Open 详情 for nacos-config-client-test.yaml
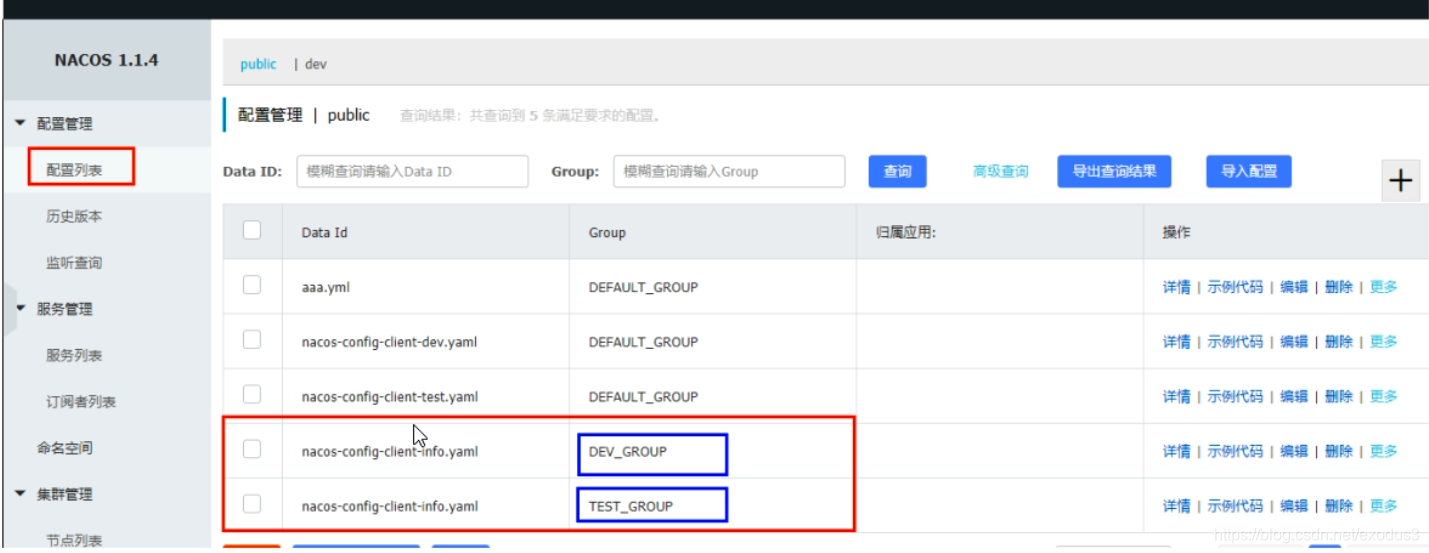The width and height of the screenshot is (1429, 553). coord(1176,396)
